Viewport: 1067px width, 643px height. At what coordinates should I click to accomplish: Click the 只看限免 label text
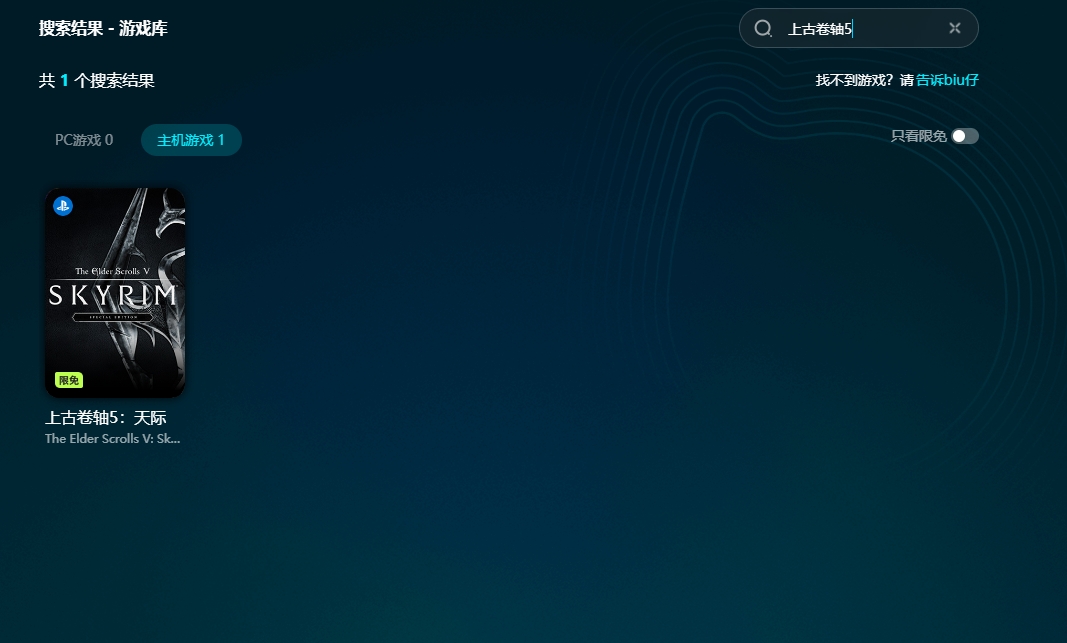pyautogui.click(x=918, y=136)
